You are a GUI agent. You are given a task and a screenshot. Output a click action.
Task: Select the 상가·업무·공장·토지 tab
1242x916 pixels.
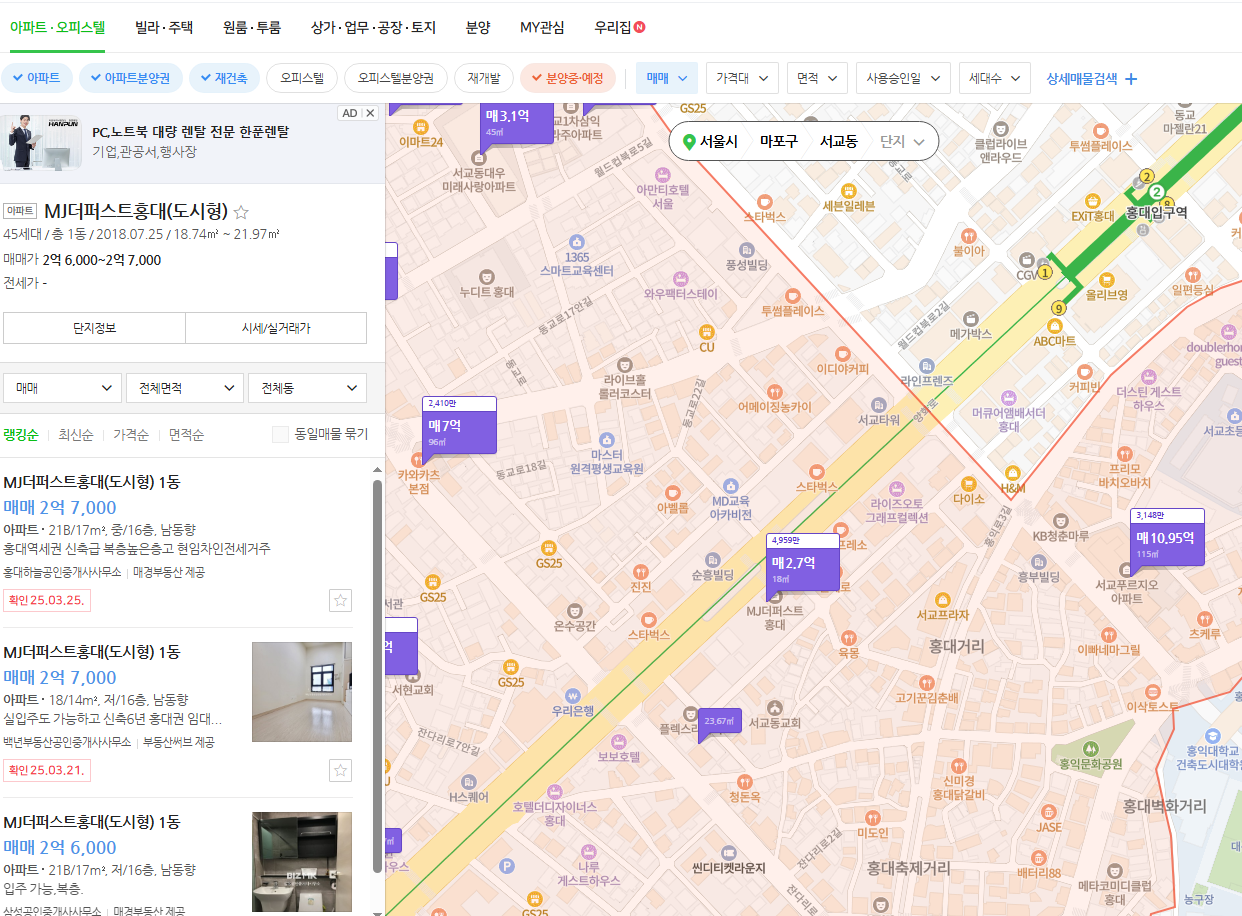(x=374, y=28)
